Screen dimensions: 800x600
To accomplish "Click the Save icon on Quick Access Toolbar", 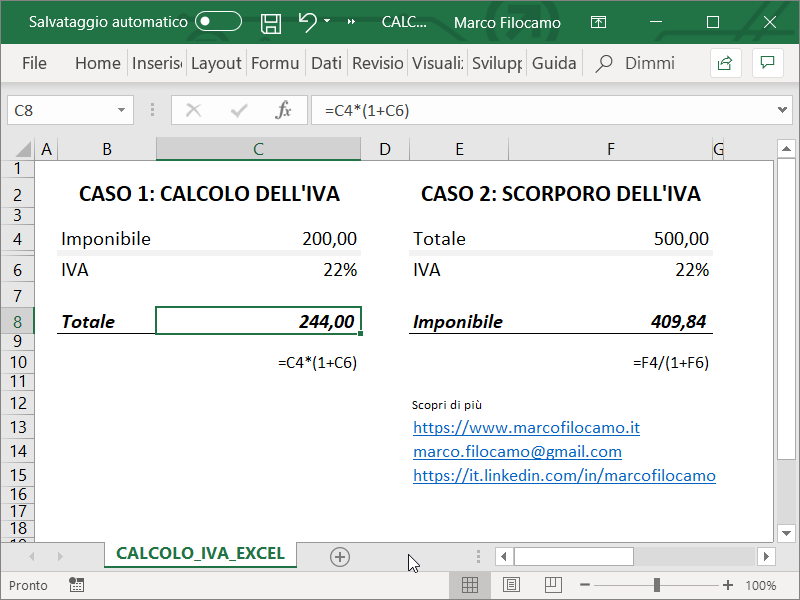I will pos(270,22).
